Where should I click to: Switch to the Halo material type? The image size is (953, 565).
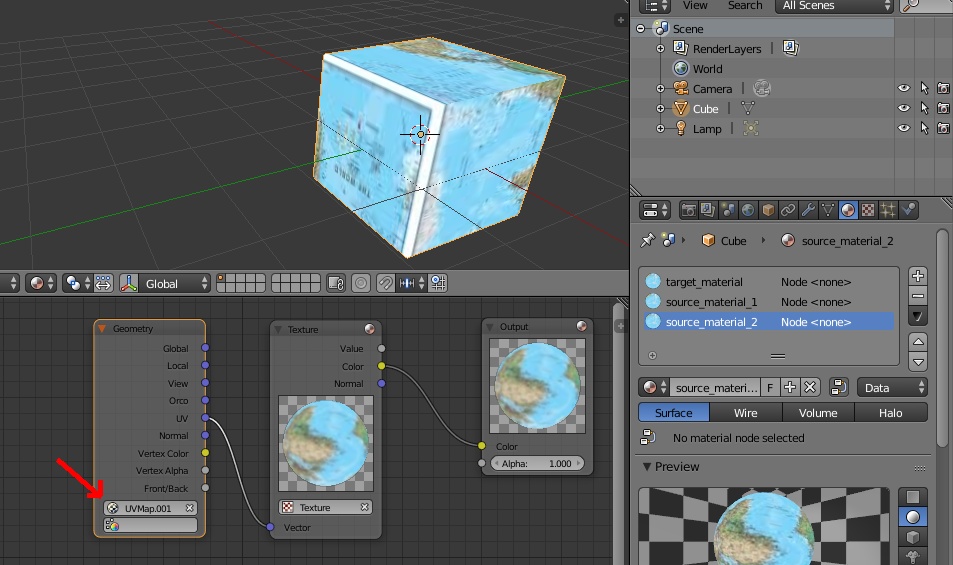tap(890, 413)
